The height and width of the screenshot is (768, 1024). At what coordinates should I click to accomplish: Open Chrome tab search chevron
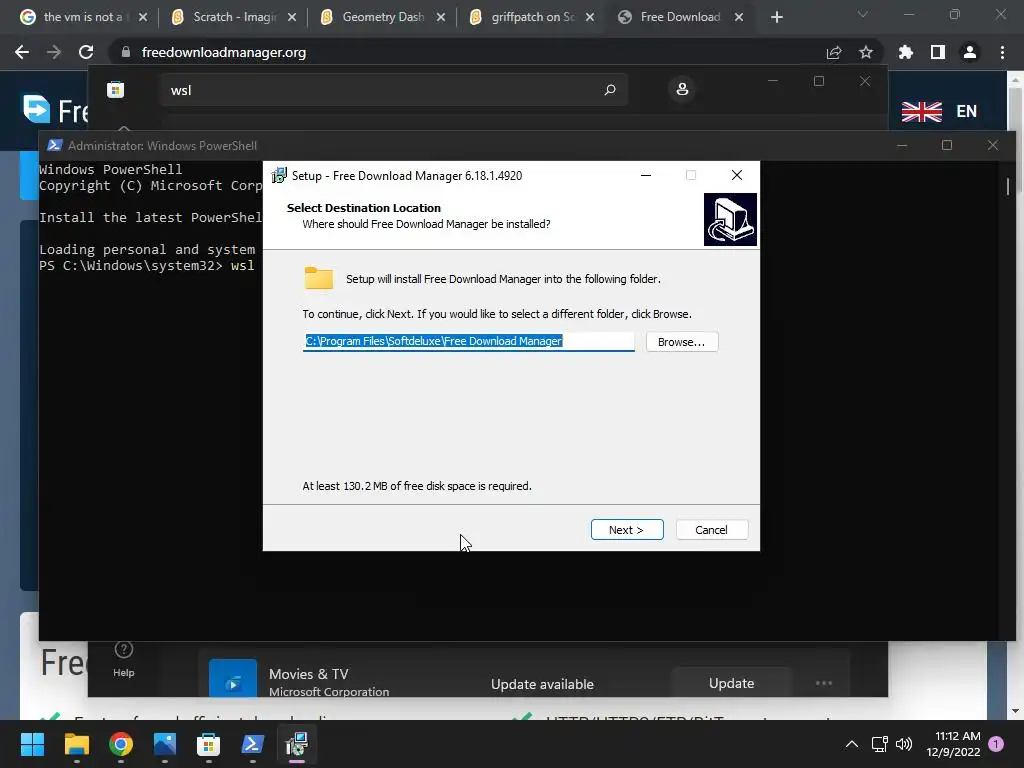[863, 14]
